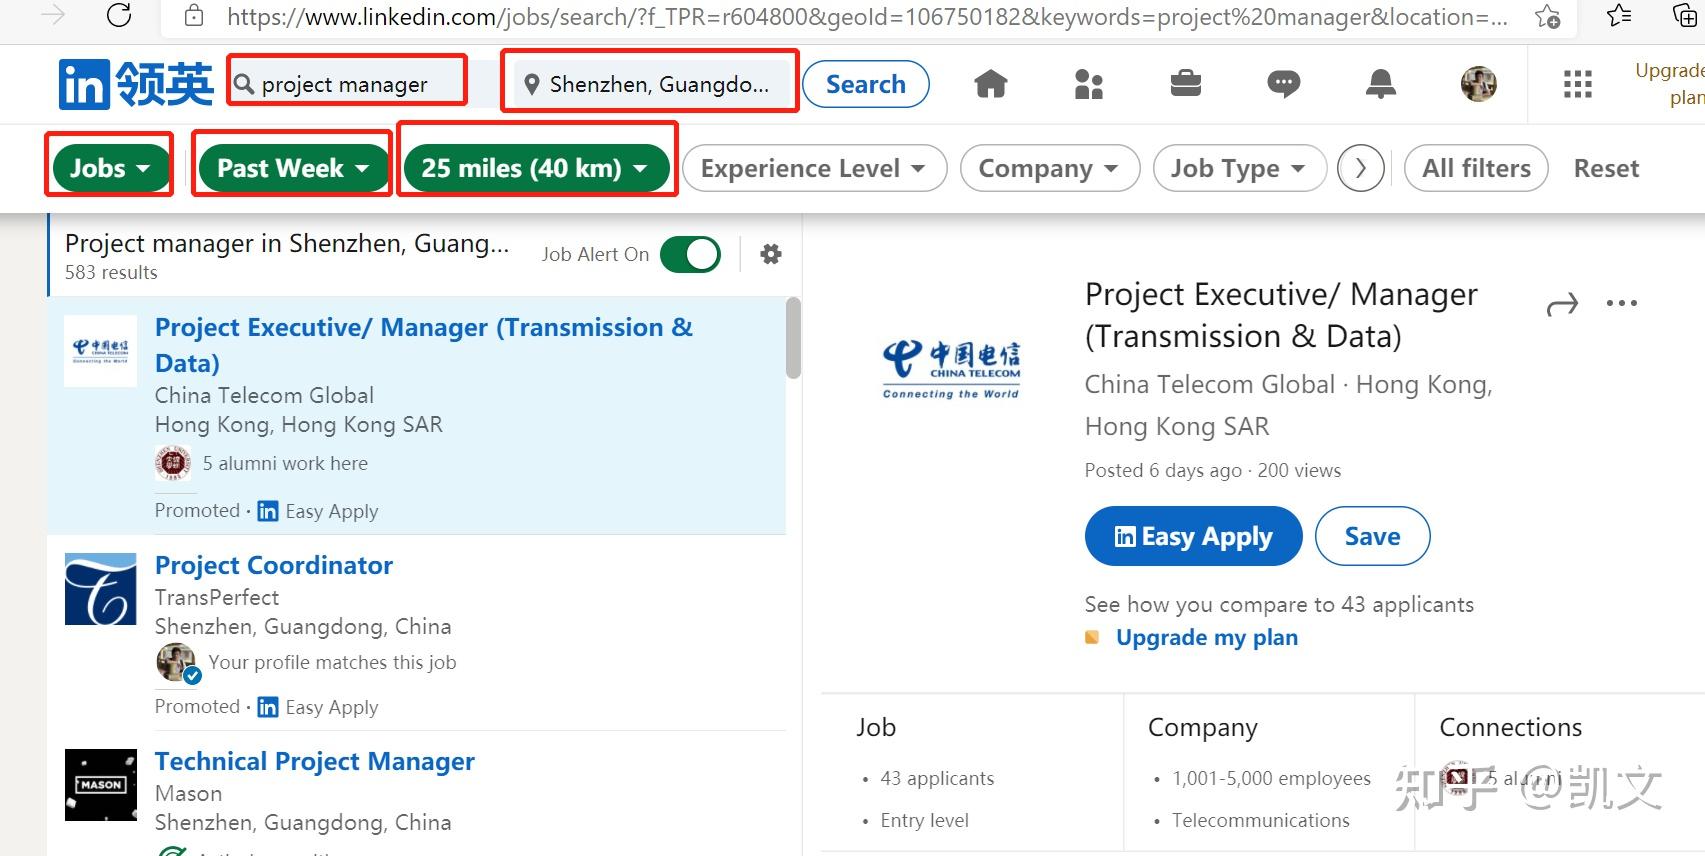This screenshot has width=1705, height=856.
Task: Open the Home icon in navigation
Action: click(991, 84)
